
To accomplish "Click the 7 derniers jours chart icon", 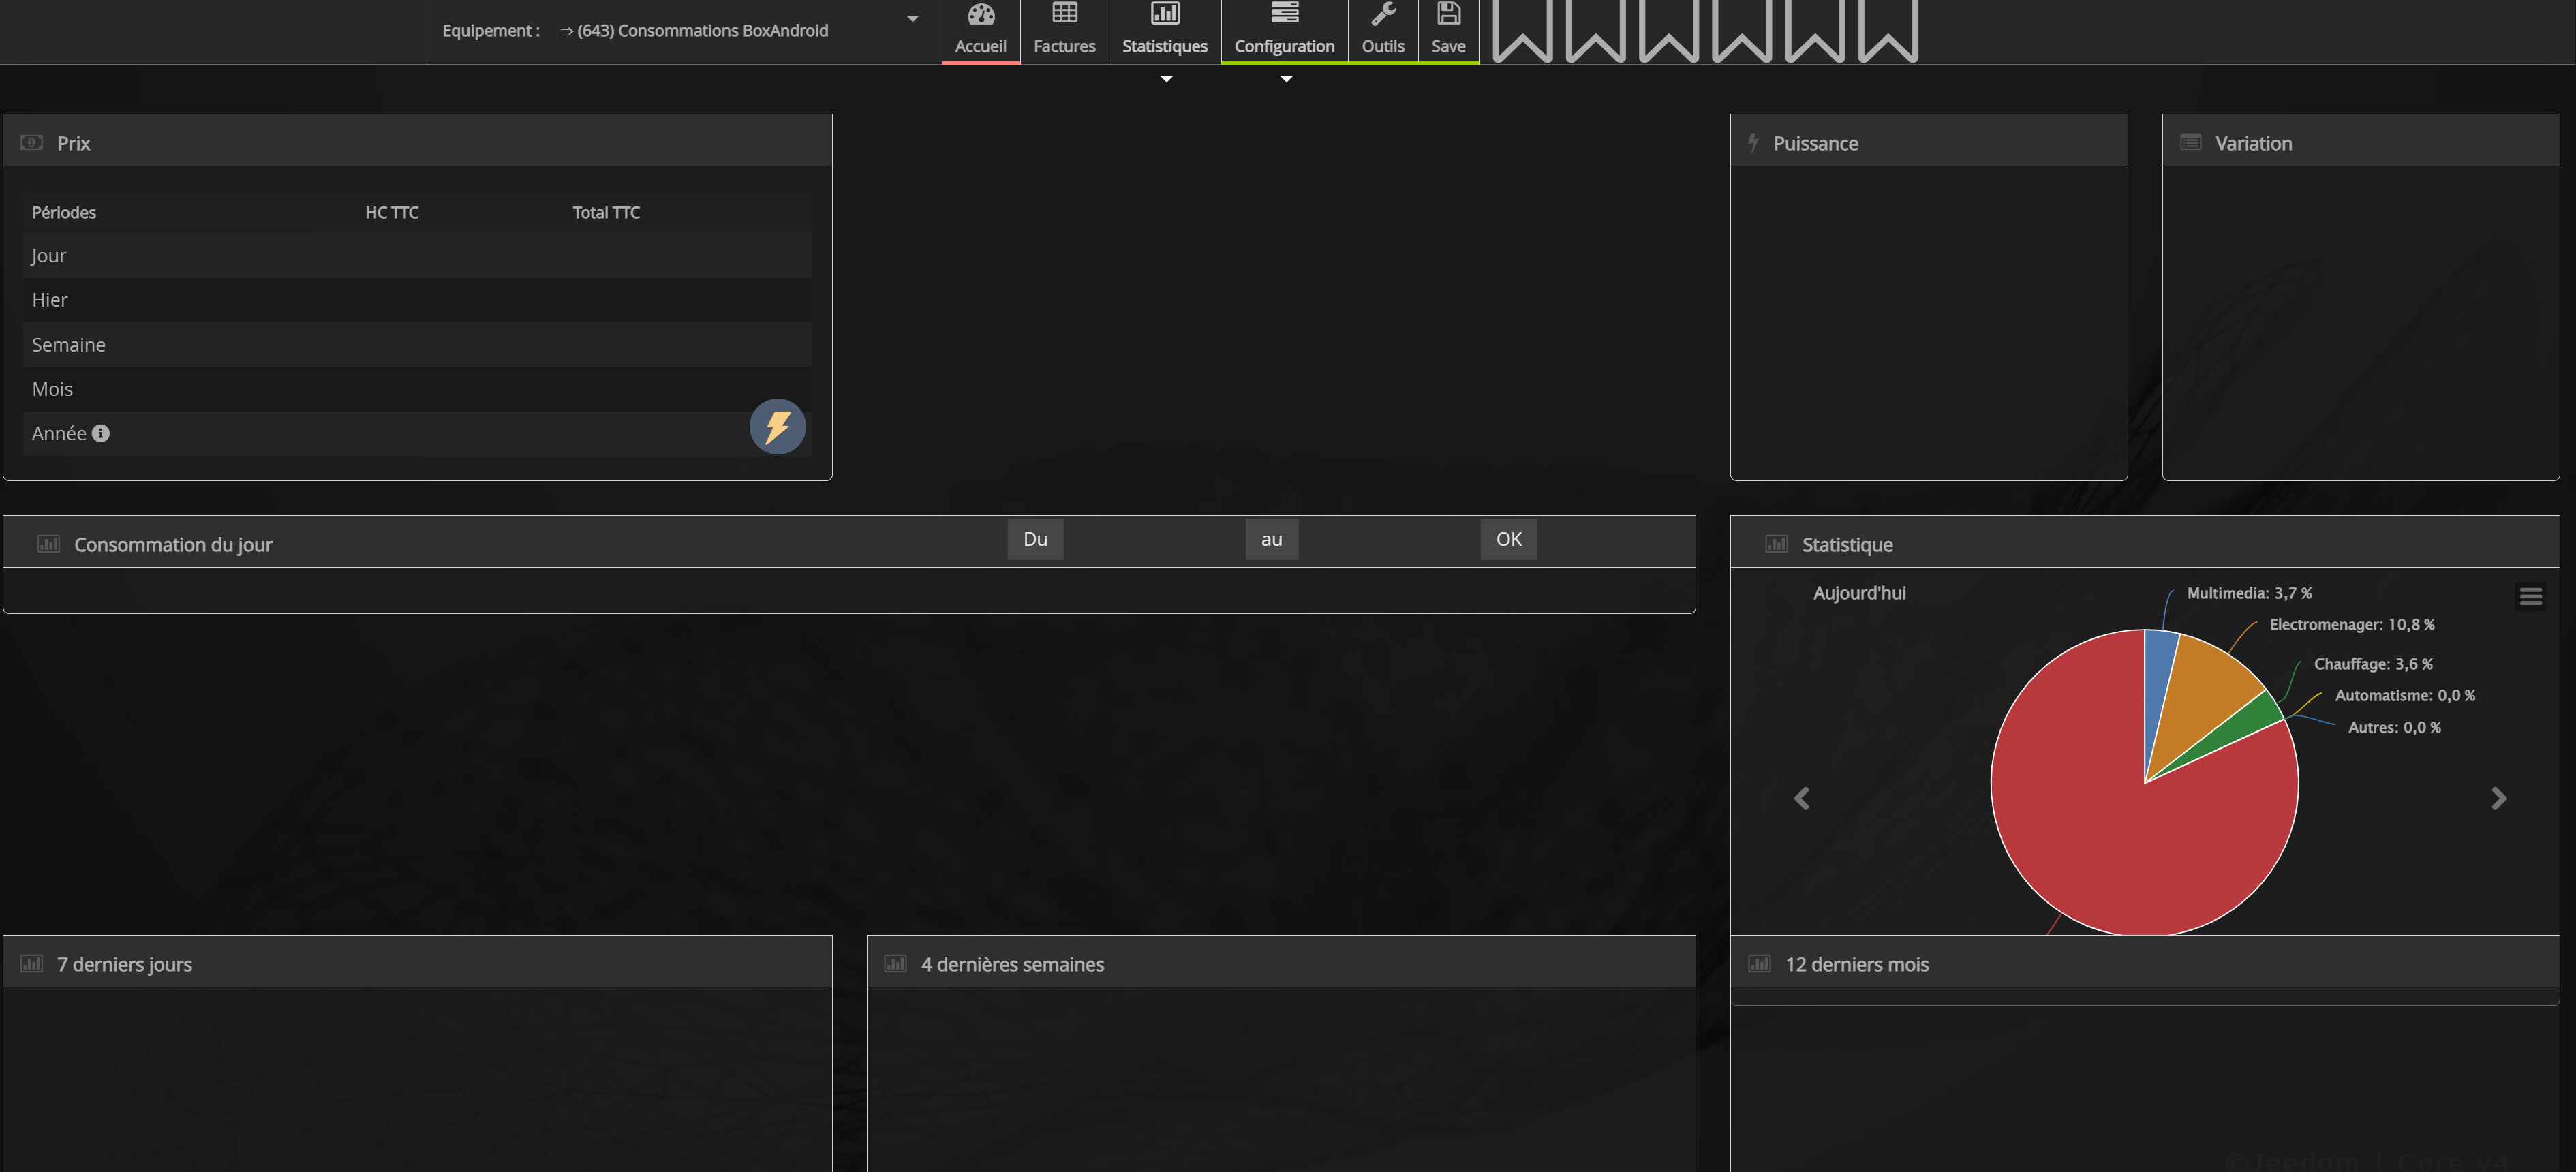I will click(x=32, y=963).
